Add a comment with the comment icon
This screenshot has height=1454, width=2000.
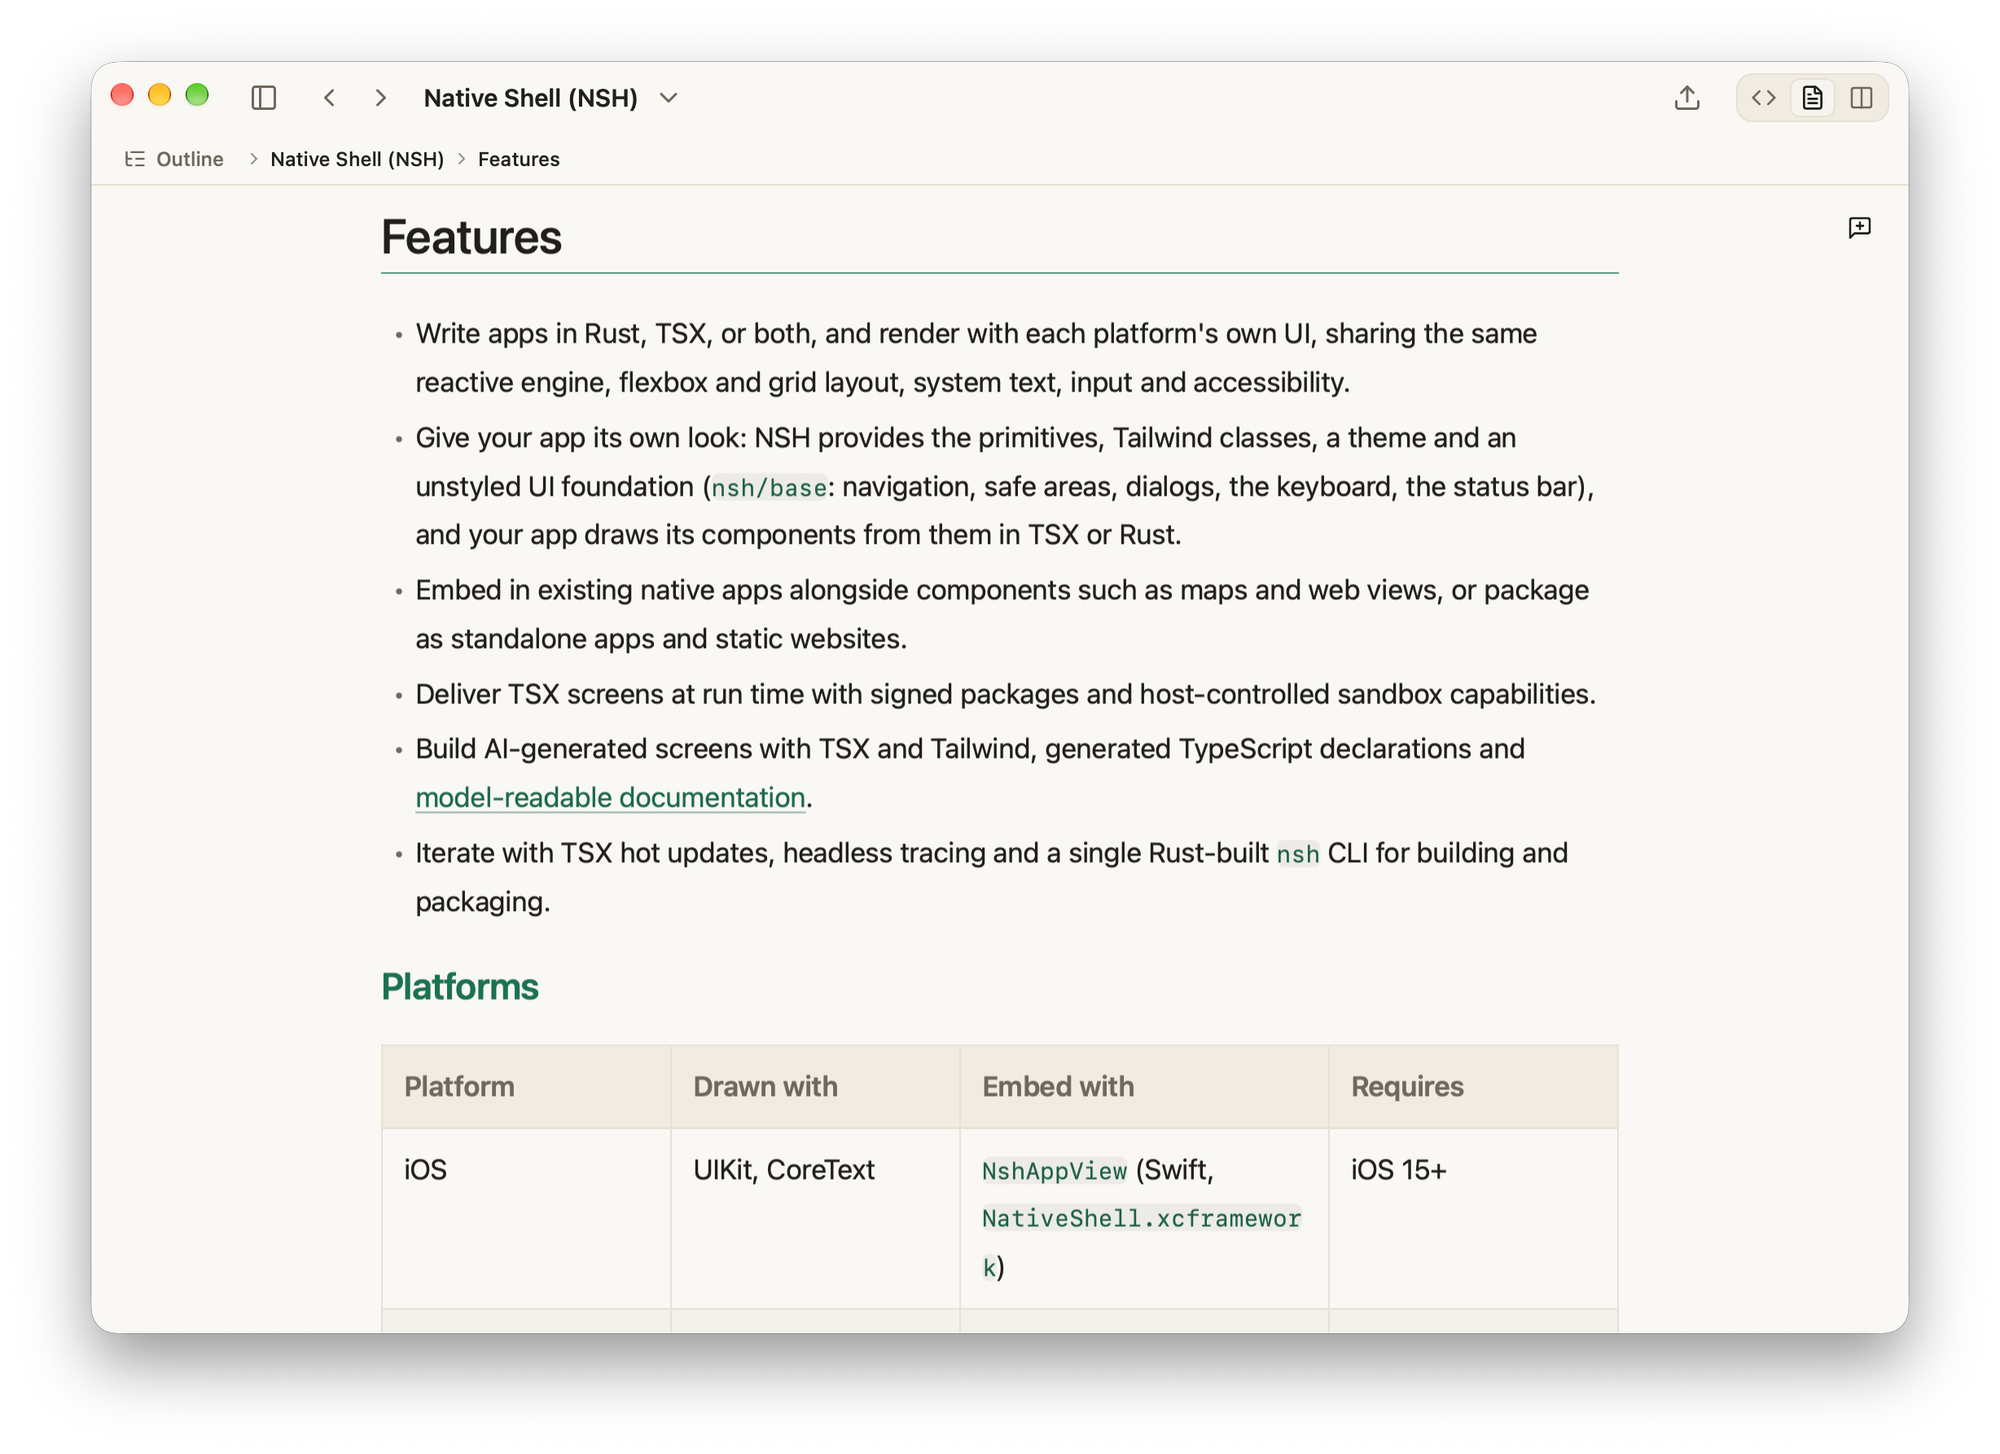[1860, 228]
